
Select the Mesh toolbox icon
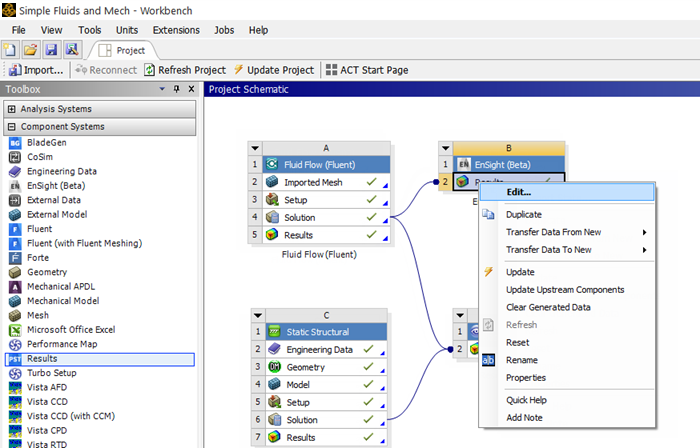click(x=15, y=315)
